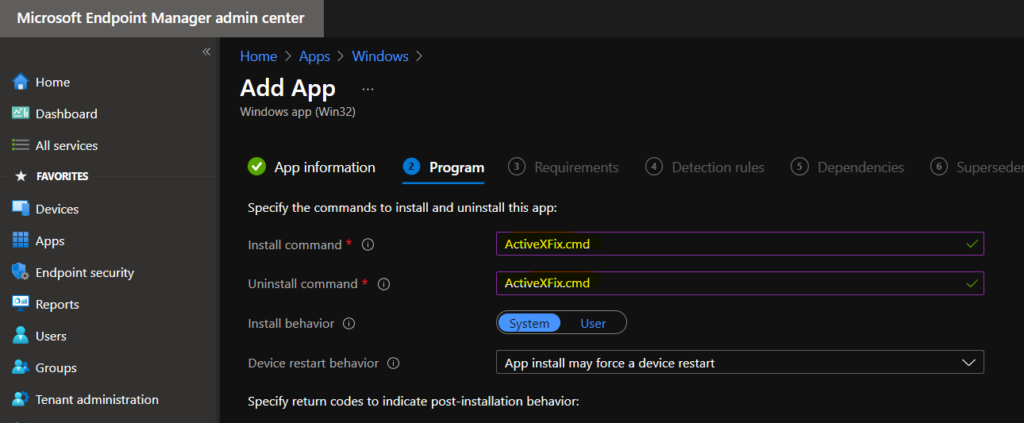1024x423 pixels.
Task: Click the step 4 circle for Detection rules
Action: tap(654, 167)
